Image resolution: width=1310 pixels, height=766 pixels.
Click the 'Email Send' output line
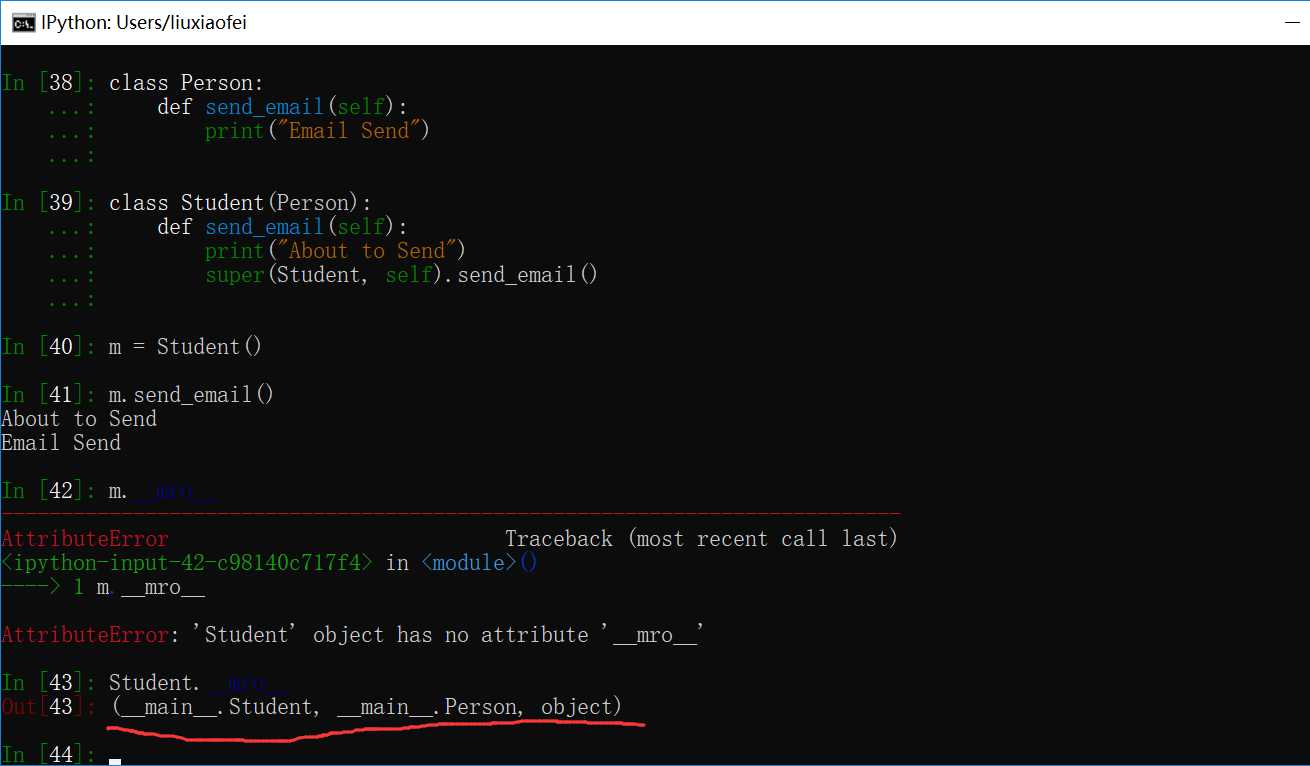click(x=61, y=443)
